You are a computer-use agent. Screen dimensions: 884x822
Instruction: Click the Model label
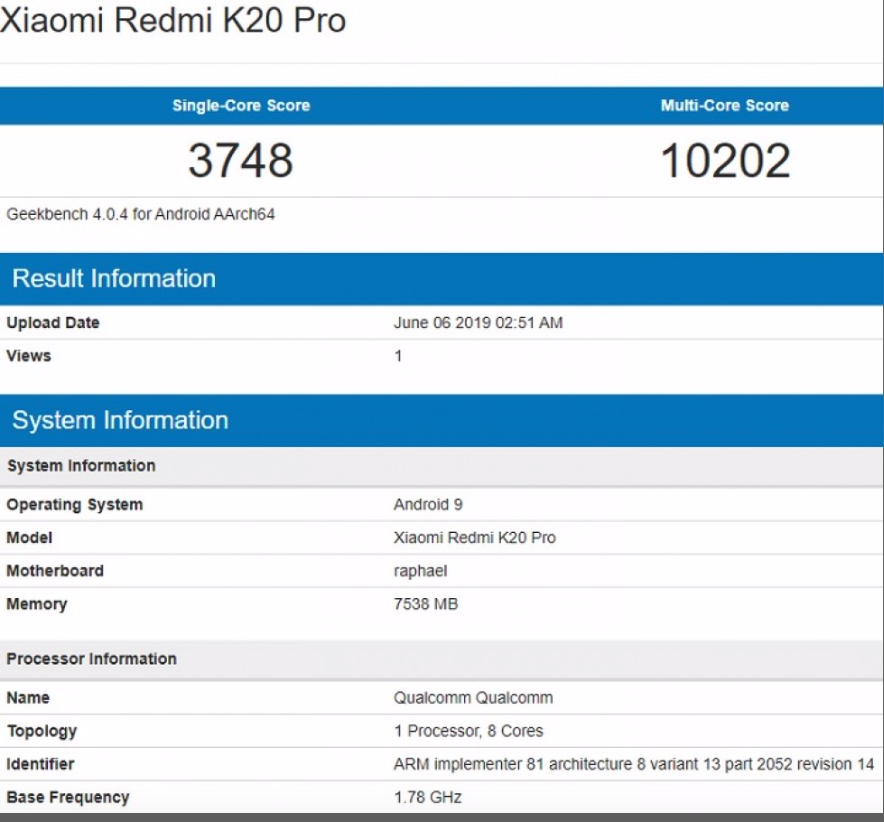click(x=29, y=537)
